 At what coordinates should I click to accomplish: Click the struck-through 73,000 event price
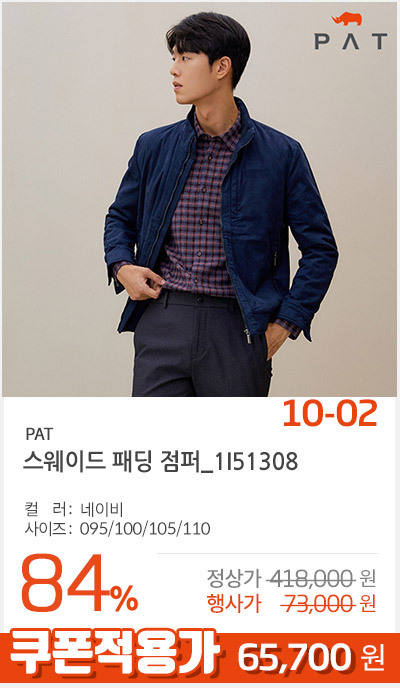317,605
